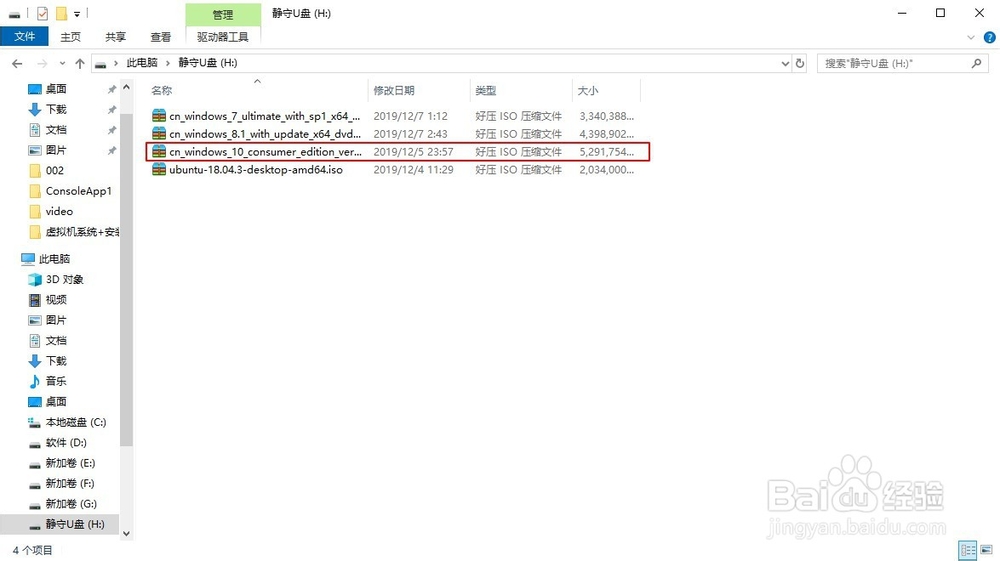
Task: Switch to the 共享 ribbon tab
Action: (115, 37)
